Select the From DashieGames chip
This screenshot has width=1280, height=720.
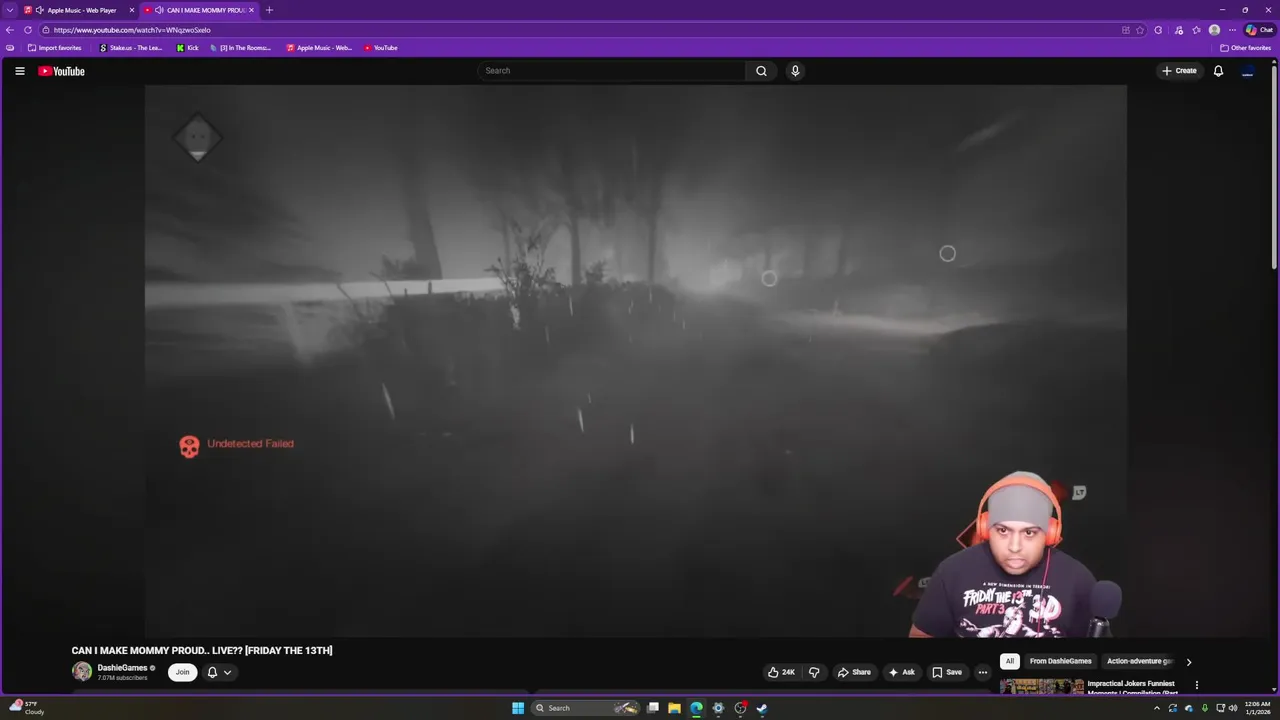pos(1060,661)
